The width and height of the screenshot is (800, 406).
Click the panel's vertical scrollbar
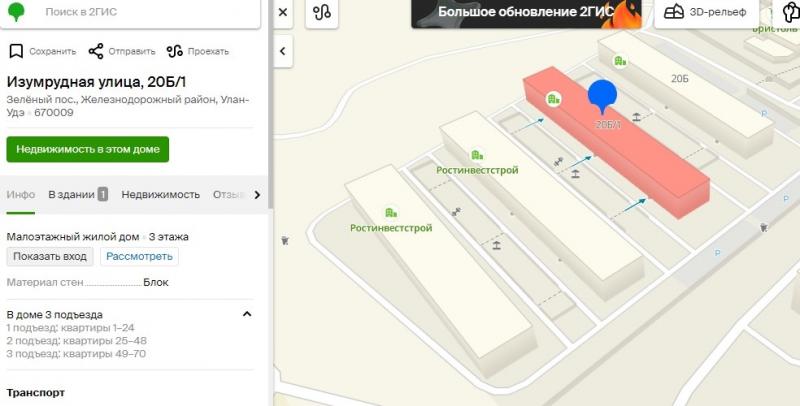click(271, 105)
